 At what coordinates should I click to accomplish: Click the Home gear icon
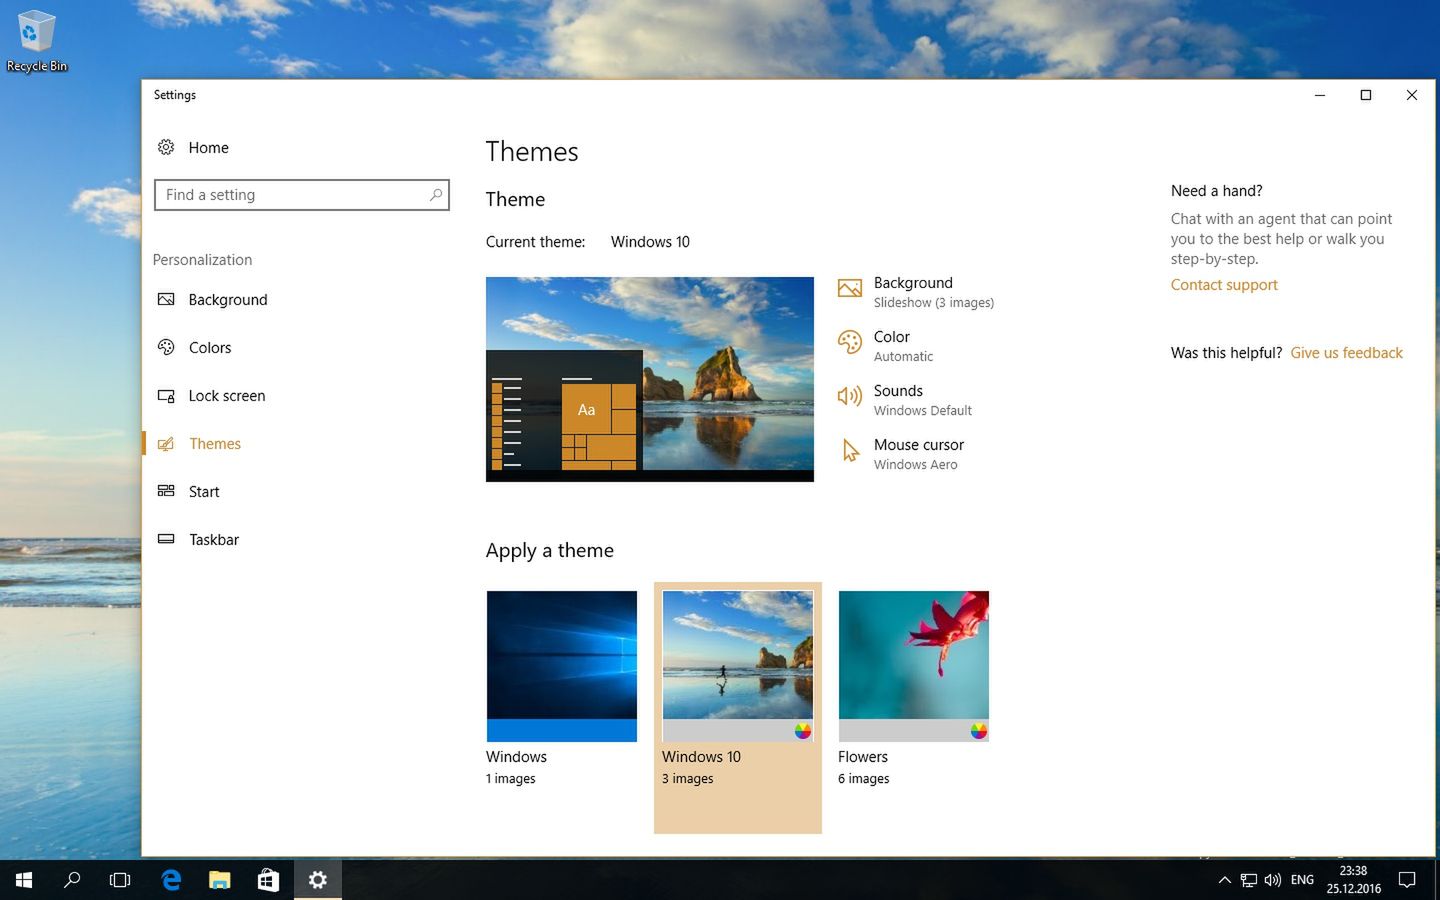point(166,147)
